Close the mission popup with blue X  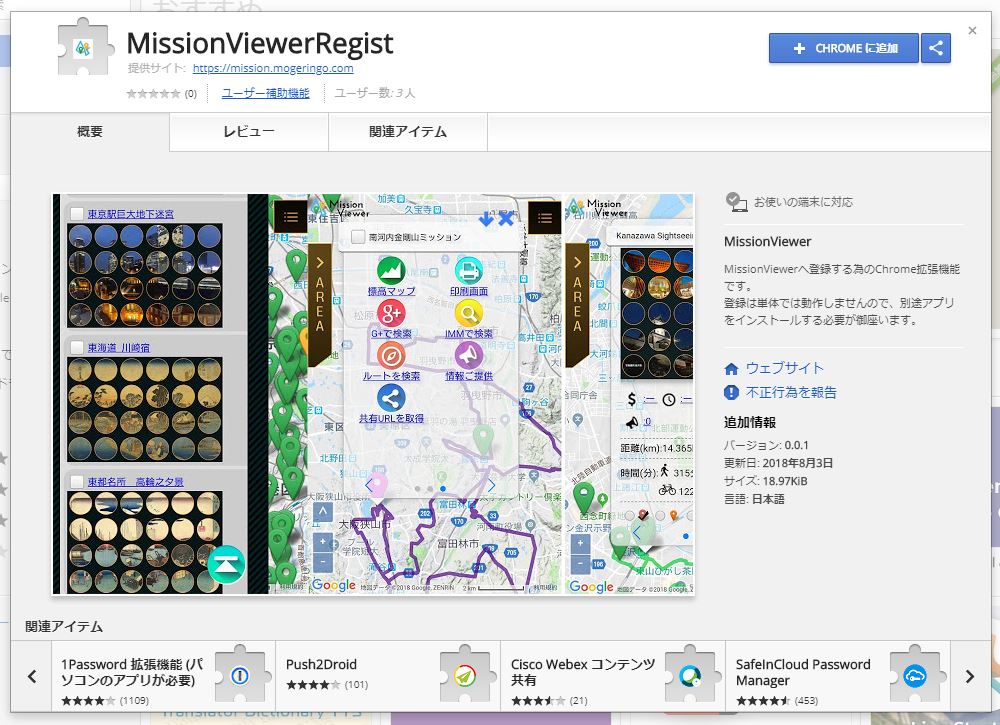[506, 219]
